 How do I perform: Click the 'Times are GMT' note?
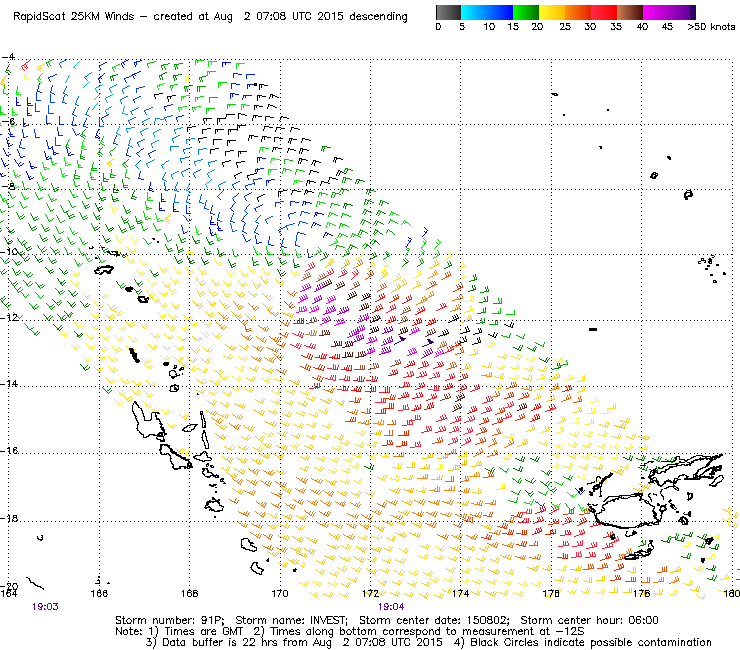203,632
